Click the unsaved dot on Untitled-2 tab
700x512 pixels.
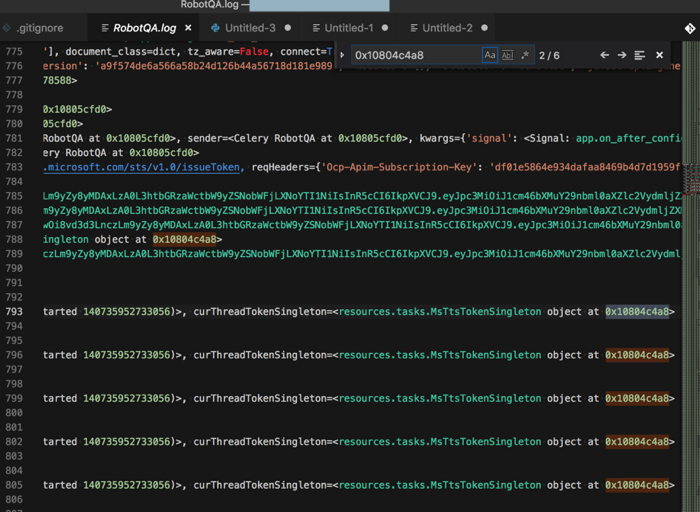click(484, 28)
